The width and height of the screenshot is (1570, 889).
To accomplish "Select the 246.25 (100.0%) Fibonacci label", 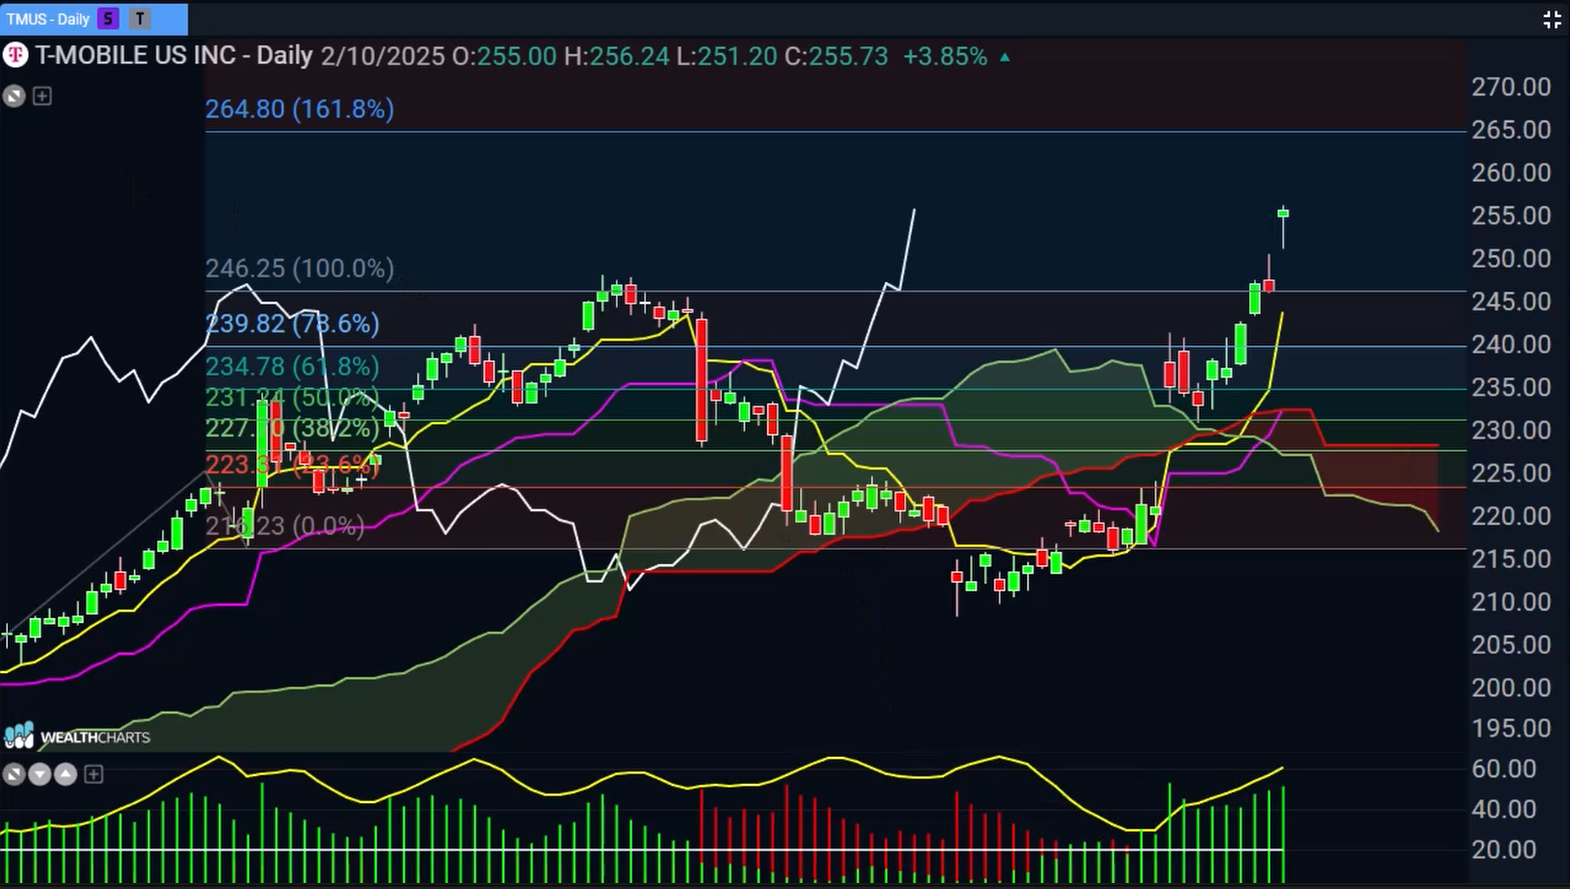I will 299,268.
